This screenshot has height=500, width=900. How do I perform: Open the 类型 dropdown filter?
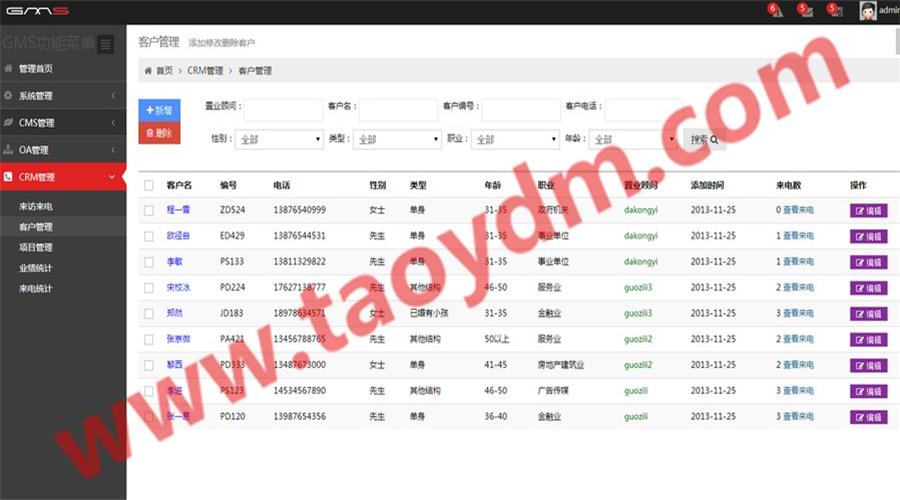click(397, 139)
